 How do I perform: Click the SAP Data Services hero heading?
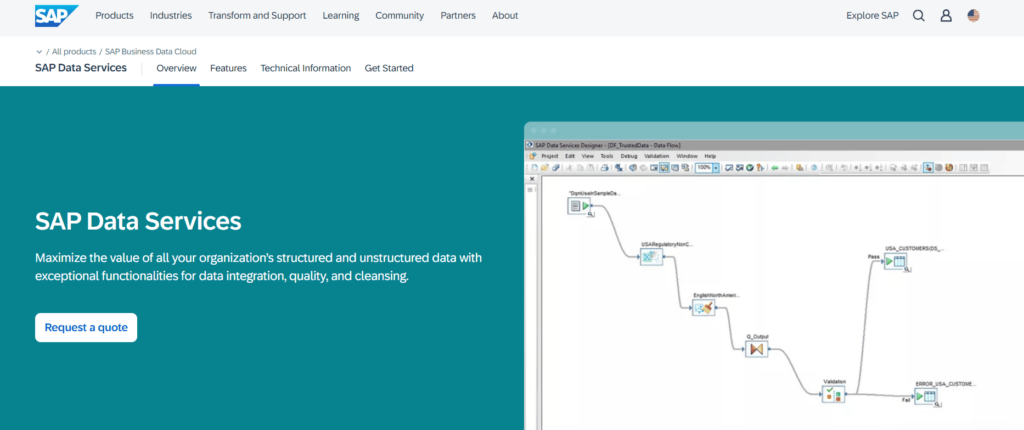pos(138,222)
